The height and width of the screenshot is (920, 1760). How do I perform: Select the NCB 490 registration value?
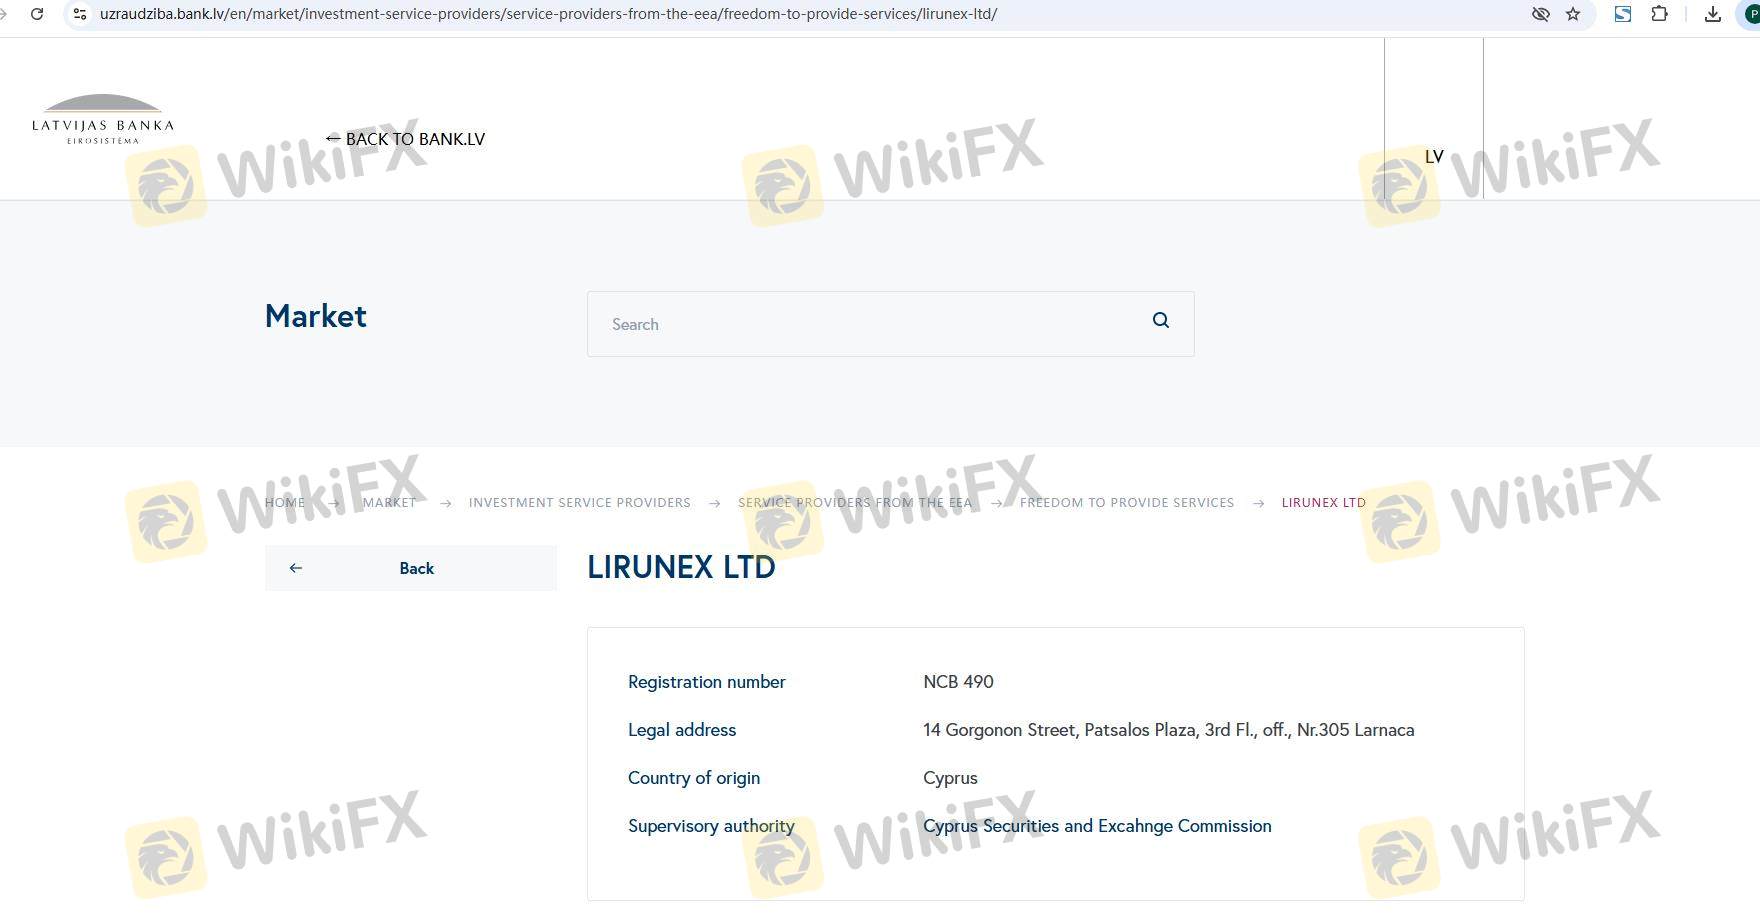[958, 682]
